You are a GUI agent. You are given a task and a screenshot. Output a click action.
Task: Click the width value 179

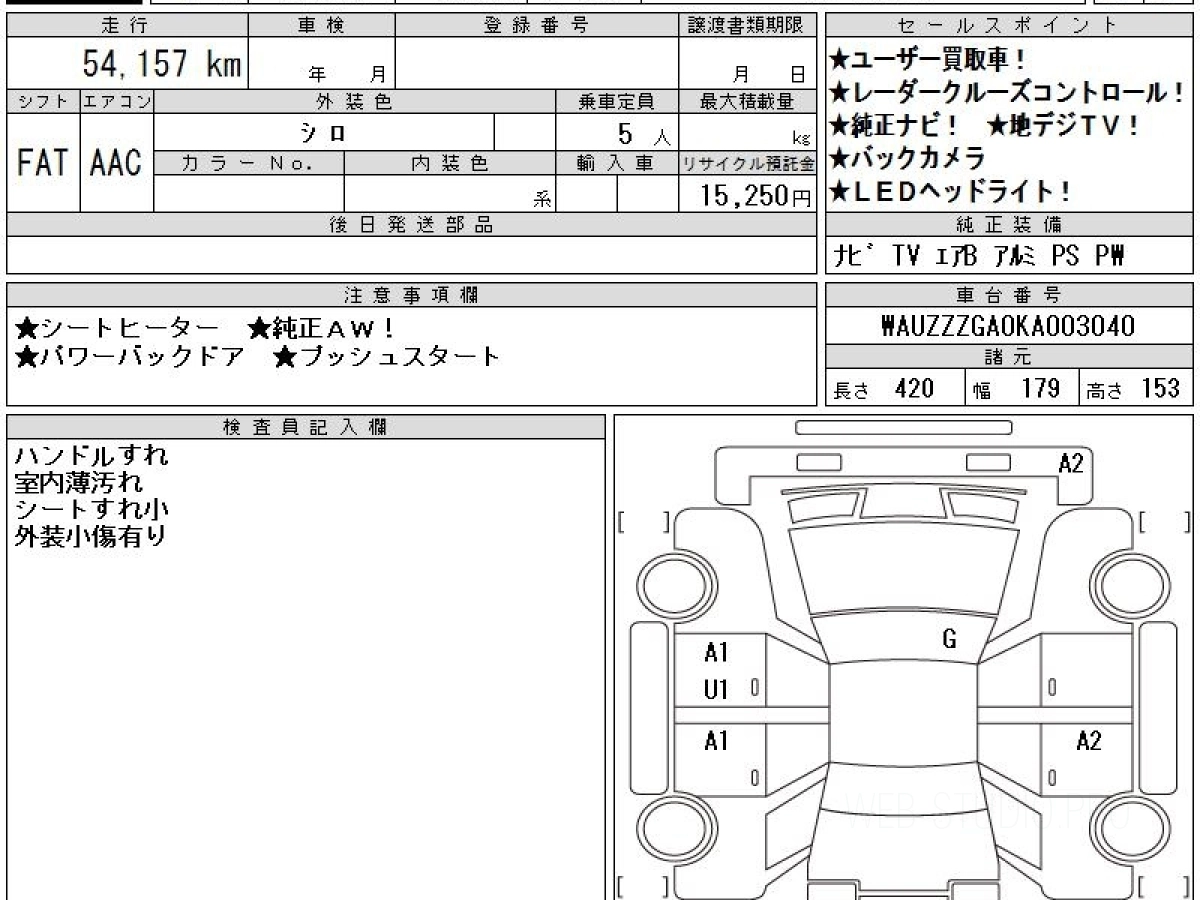[x=1040, y=389]
